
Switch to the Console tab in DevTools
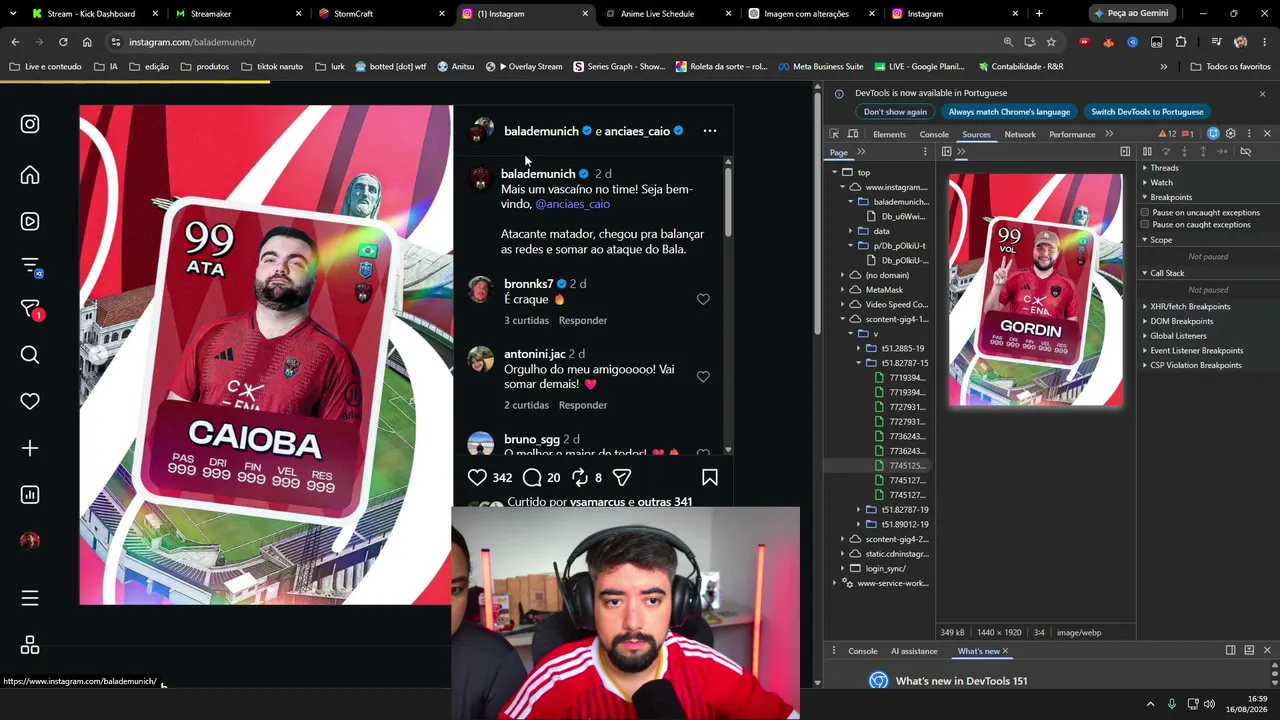pyautogui.click(x=934, y=134)
